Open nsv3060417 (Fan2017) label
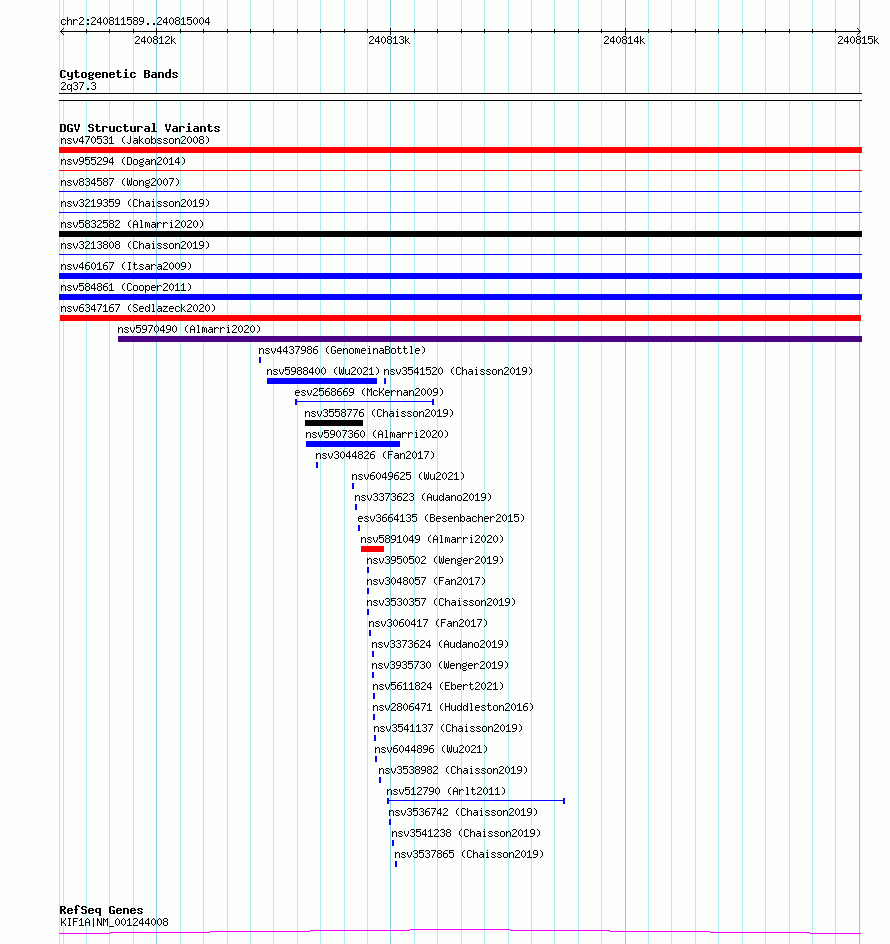Screen dimensions: 890x944 [428, 623]
